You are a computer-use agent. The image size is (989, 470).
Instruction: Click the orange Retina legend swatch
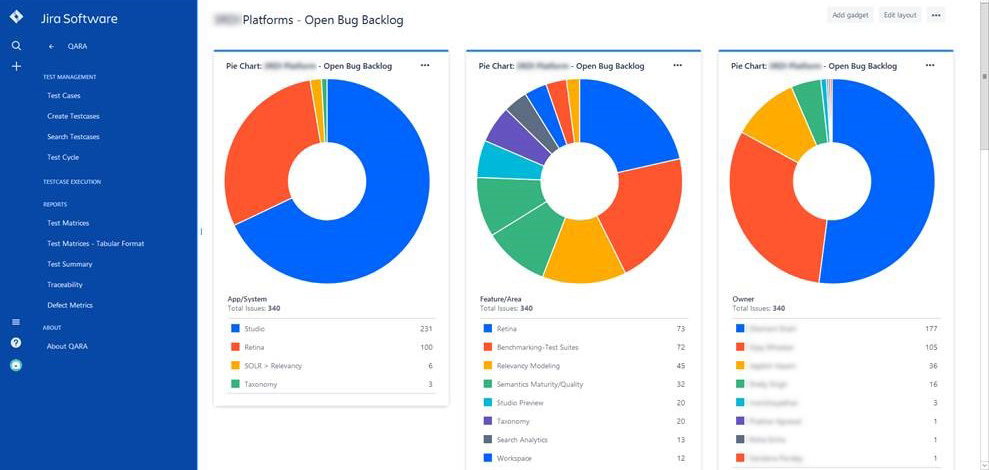(235, 347)
